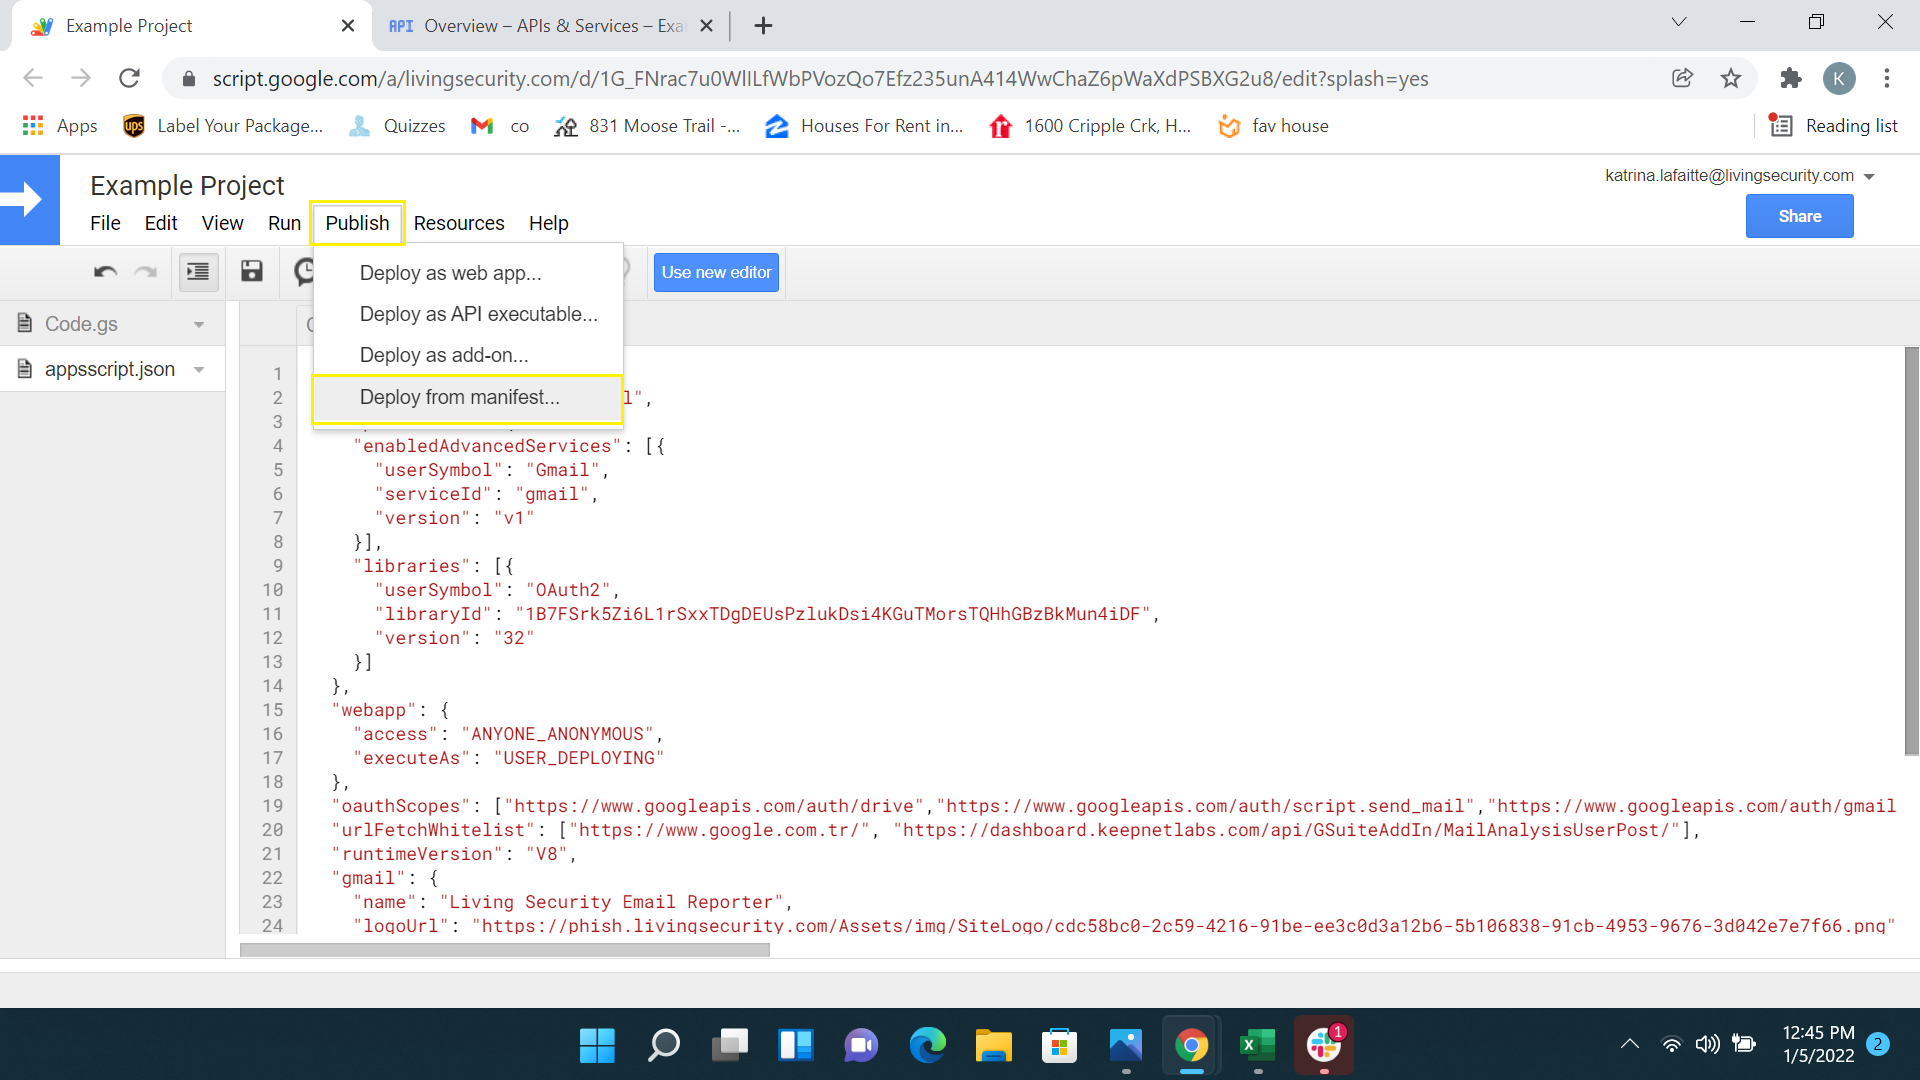Select Deploy as web app

pos(468,273)
